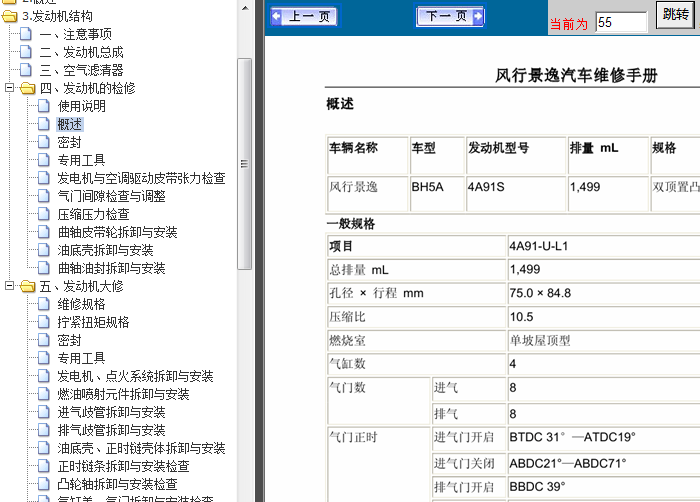Click the 跳转 jump button
This screenshot has height=502, width=700.
pyautogui.click(x=675, y=15)
